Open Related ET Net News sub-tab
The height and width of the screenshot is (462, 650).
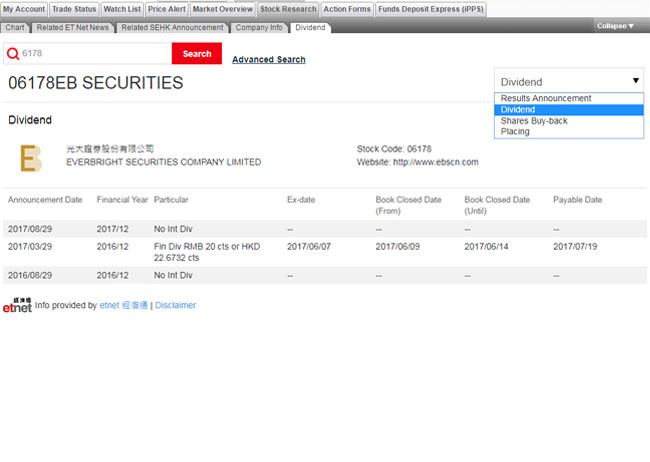[73, 28]
